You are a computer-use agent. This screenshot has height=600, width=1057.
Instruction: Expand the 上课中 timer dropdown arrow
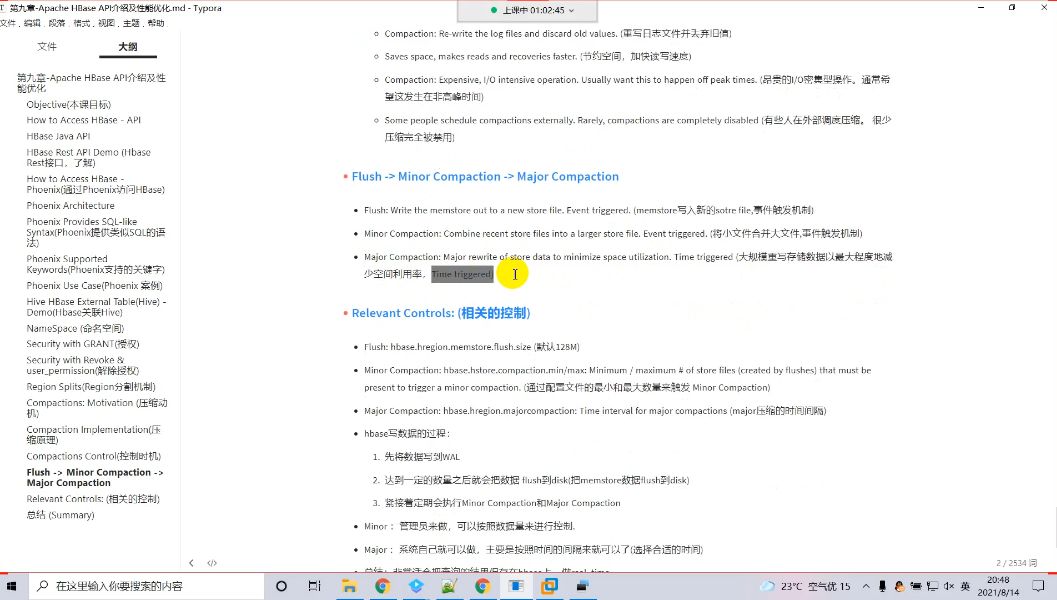572,11
